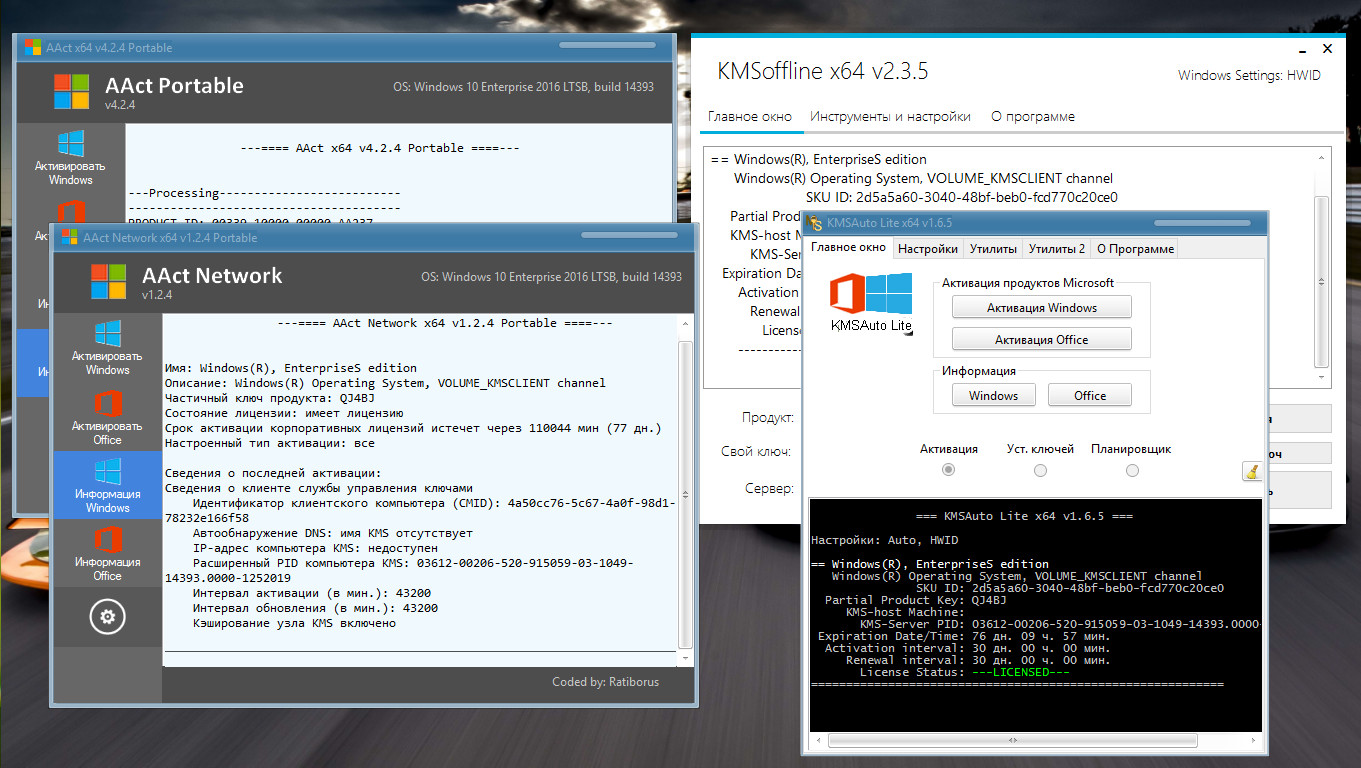
Task: Open О программе tab in KMSoffline
Action: point(1033,116)
